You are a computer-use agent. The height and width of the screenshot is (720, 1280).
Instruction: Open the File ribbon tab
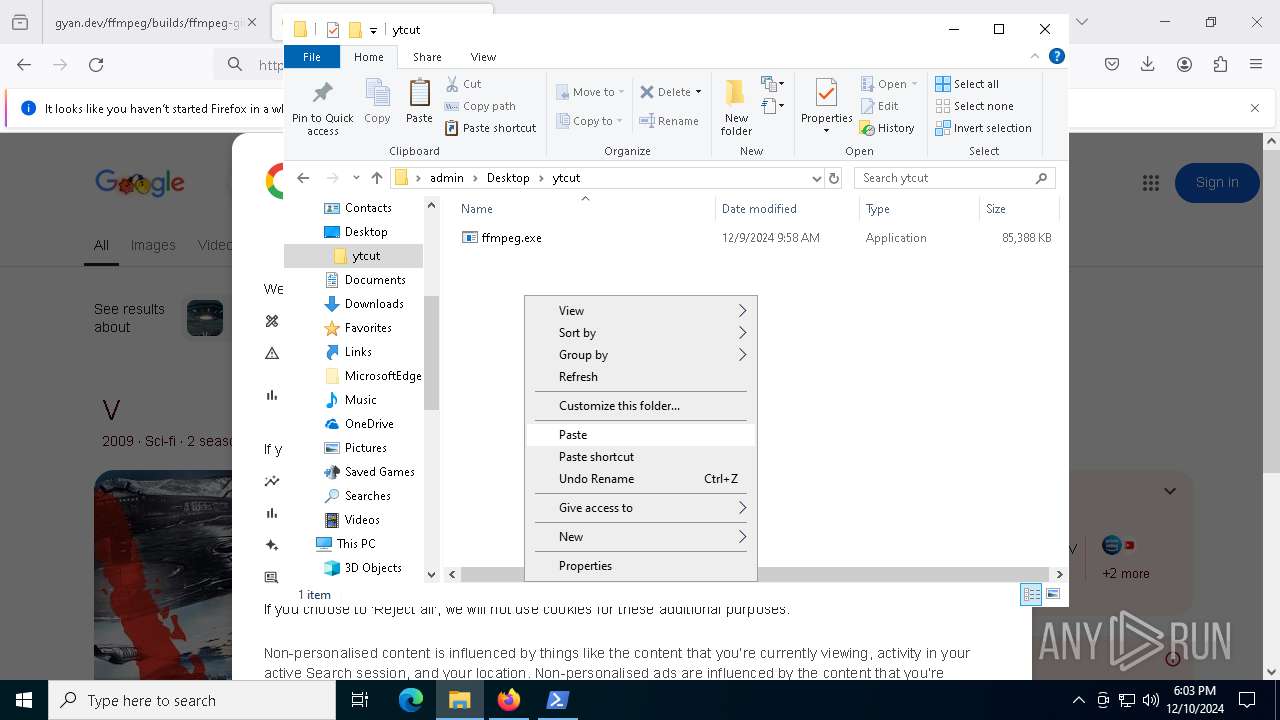coord(312,57)
